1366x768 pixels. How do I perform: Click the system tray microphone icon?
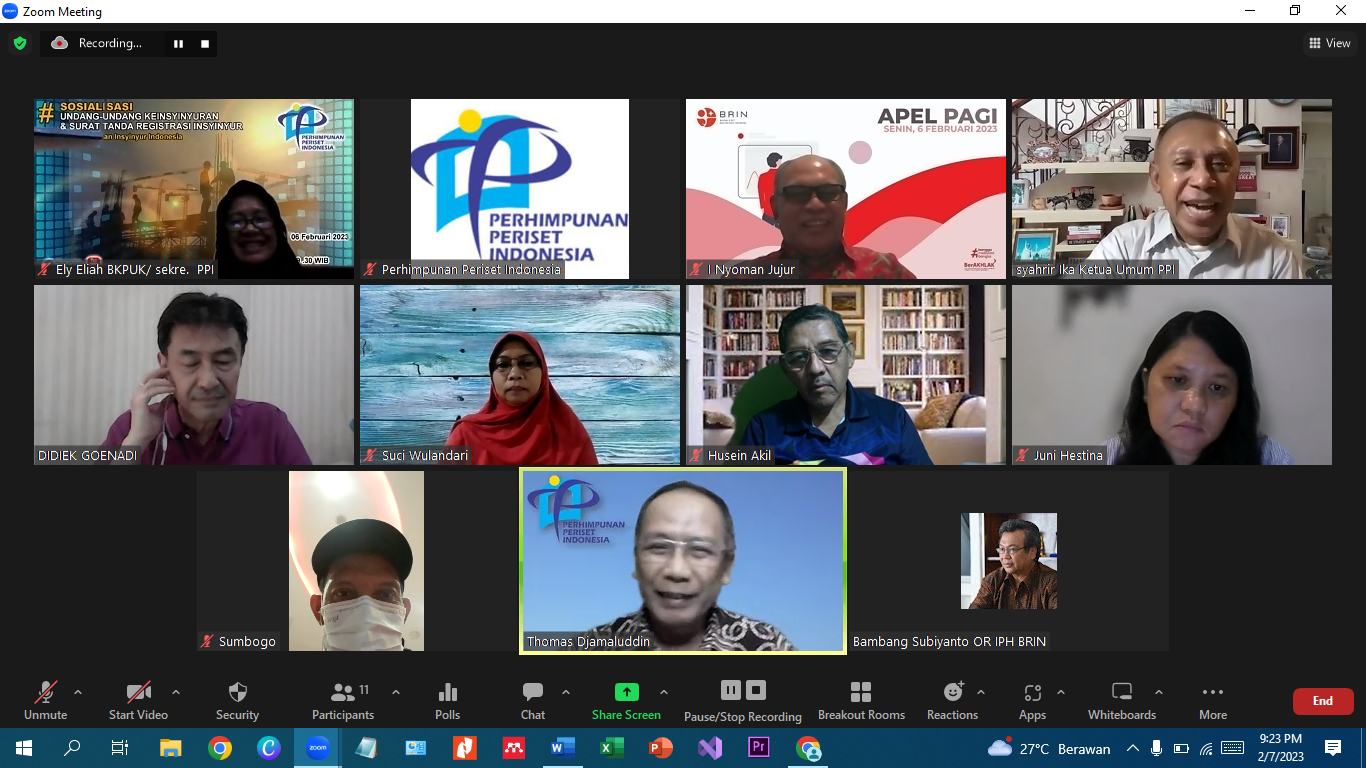coord(1157,748)
